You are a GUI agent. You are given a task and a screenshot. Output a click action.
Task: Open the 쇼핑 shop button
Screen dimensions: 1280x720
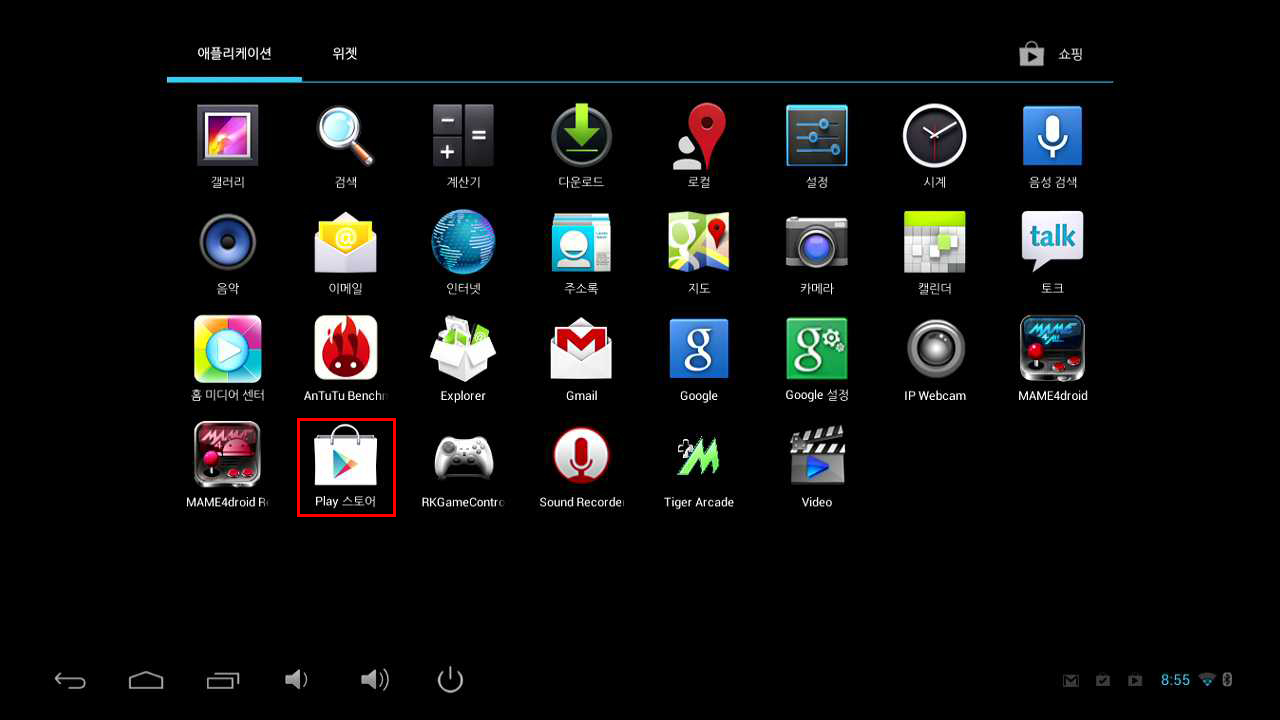tap(1051, 55)
